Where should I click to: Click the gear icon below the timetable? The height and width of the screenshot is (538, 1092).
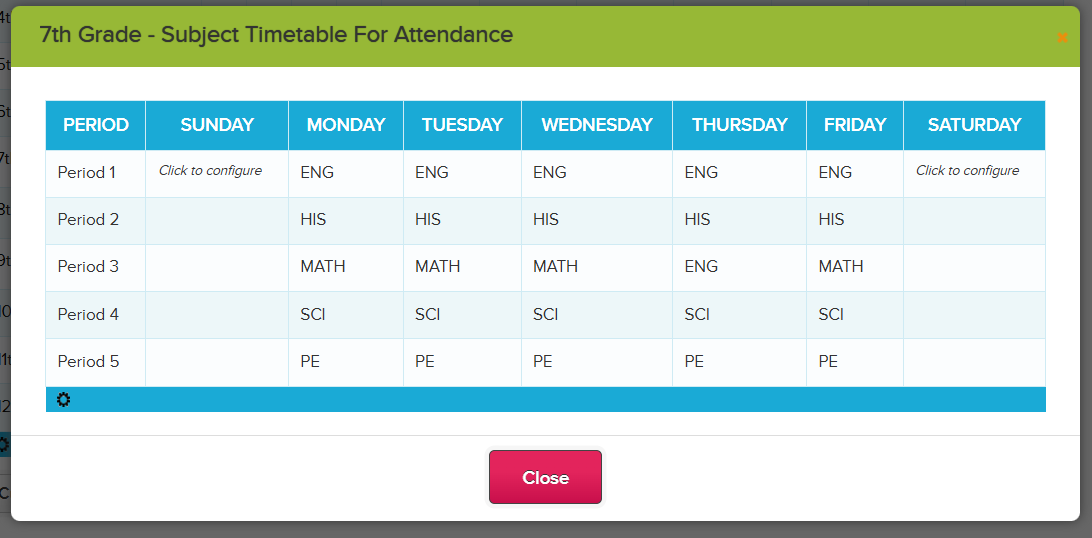coord(63,399)
